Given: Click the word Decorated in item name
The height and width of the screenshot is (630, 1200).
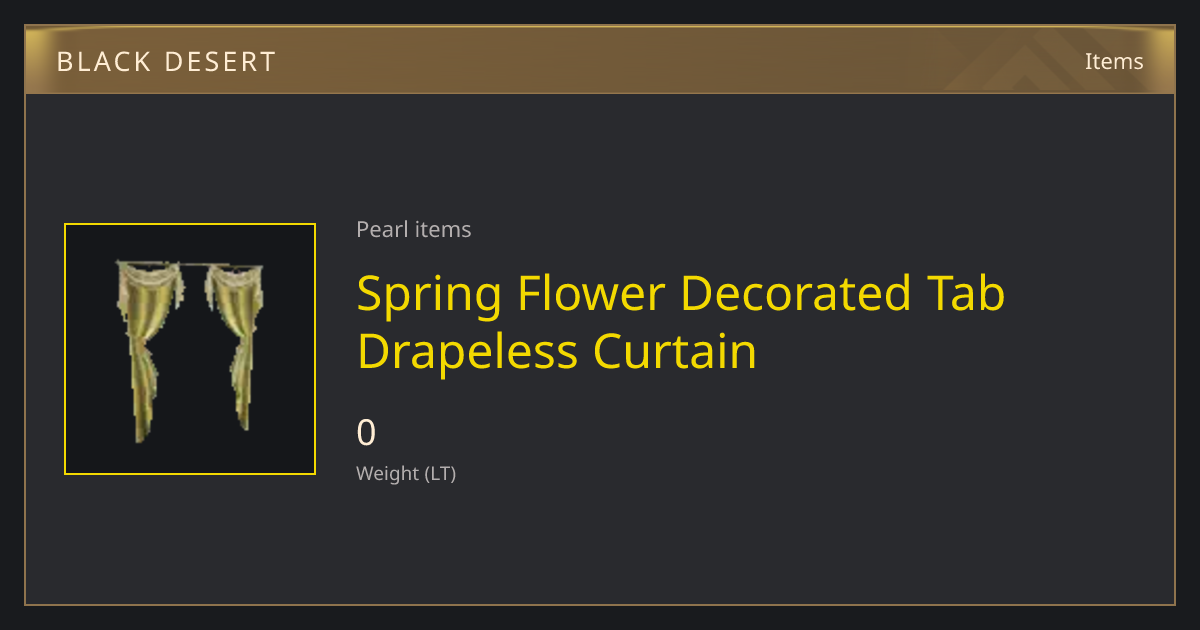Looking at the screenshot, I should click(x=796, y=293).
